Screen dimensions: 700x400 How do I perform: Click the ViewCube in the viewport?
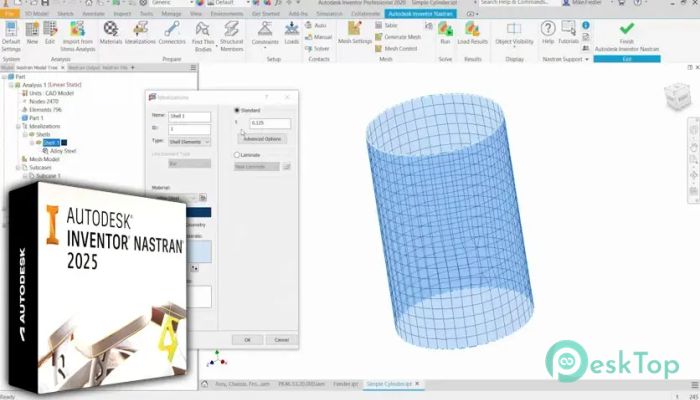(x=678, y=96)
